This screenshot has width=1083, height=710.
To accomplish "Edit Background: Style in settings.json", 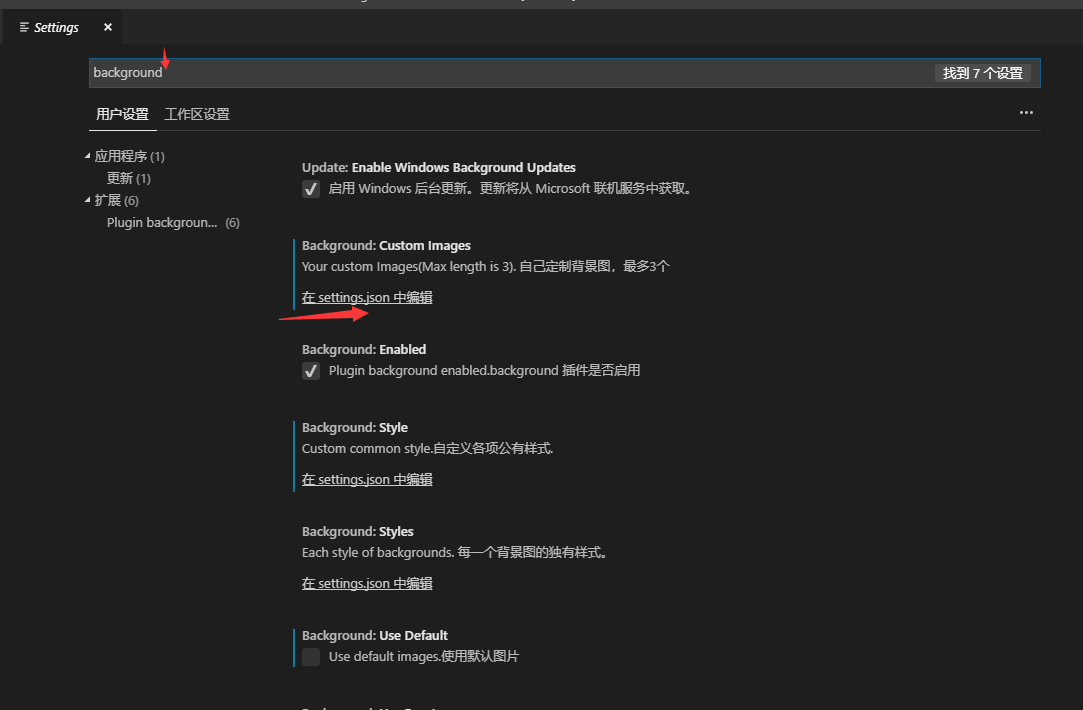I will 366,479.
